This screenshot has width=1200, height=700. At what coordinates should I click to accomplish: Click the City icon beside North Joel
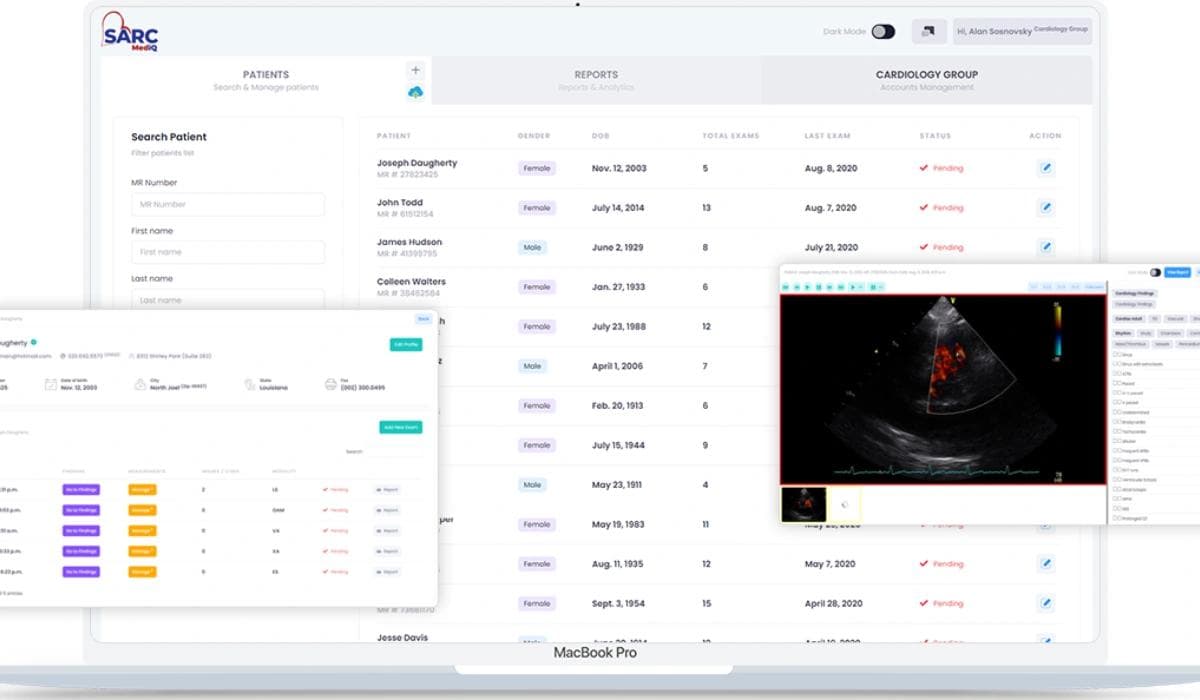(140, 384)
